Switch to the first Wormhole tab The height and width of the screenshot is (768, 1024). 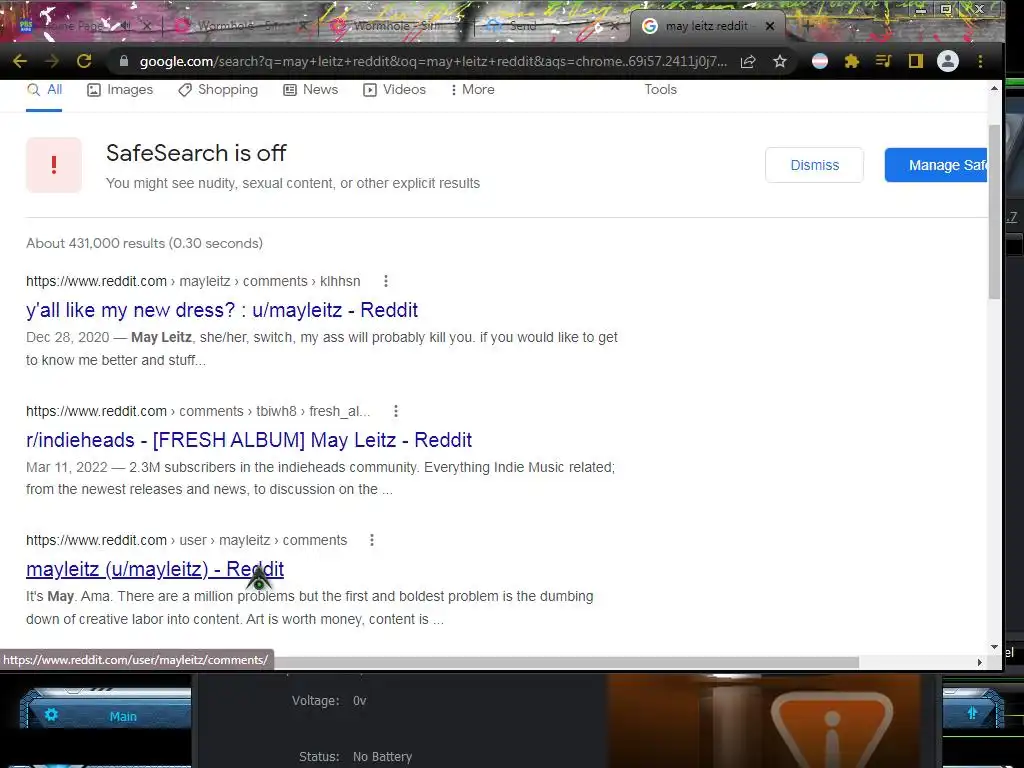tap(235, 26)
